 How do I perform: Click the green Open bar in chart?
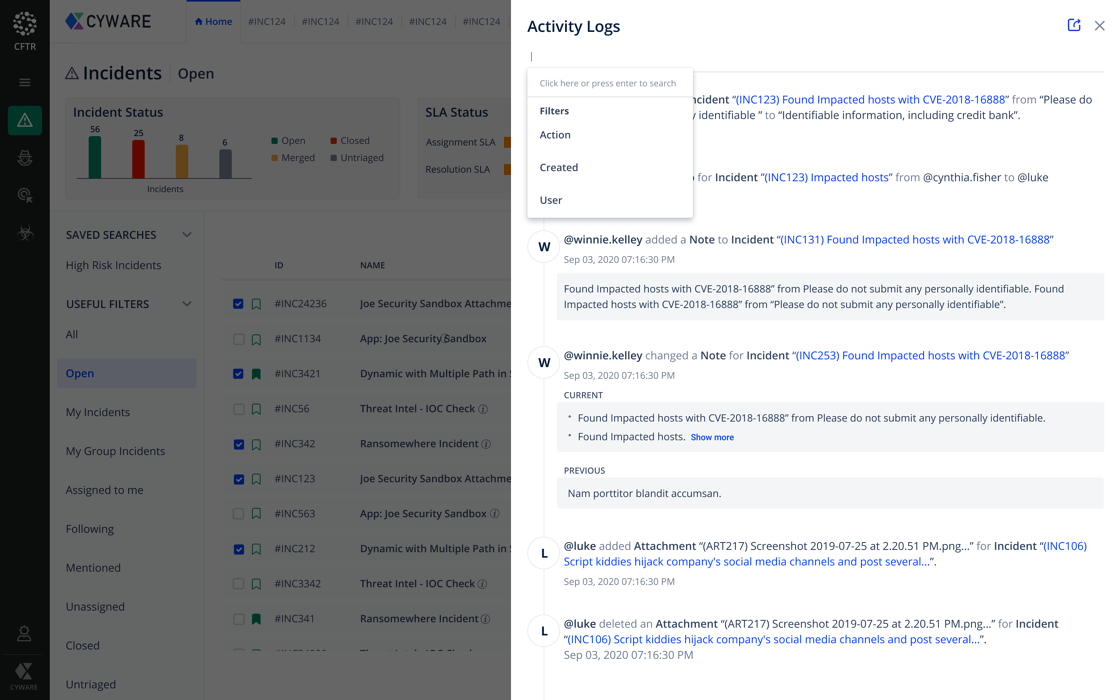[95, 158]
